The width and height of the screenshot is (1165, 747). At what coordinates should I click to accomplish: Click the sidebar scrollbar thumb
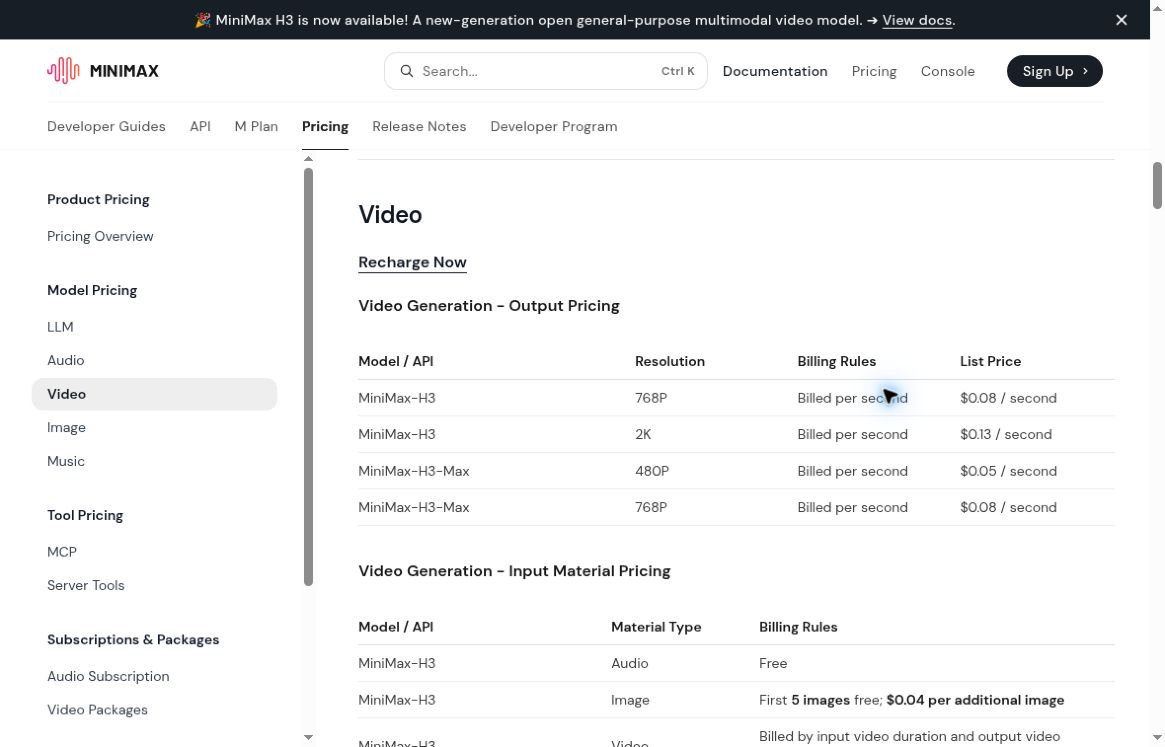click(x=308, y=377)
